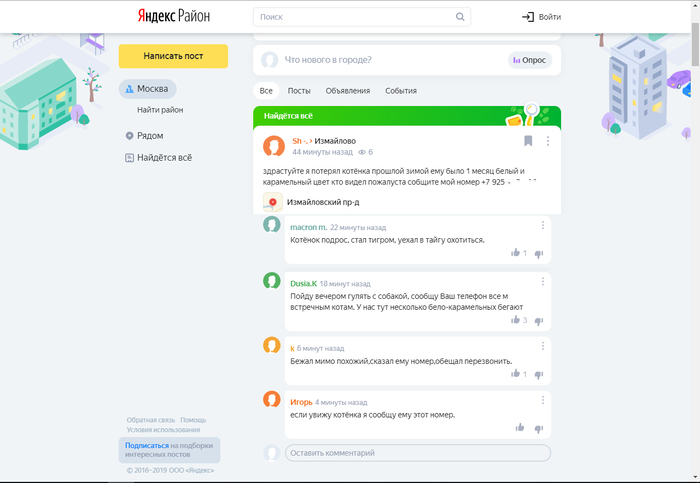Screen dimensions: 700x483
Task: Open the three-dot menu on the post
Action: tap(548, 141)
